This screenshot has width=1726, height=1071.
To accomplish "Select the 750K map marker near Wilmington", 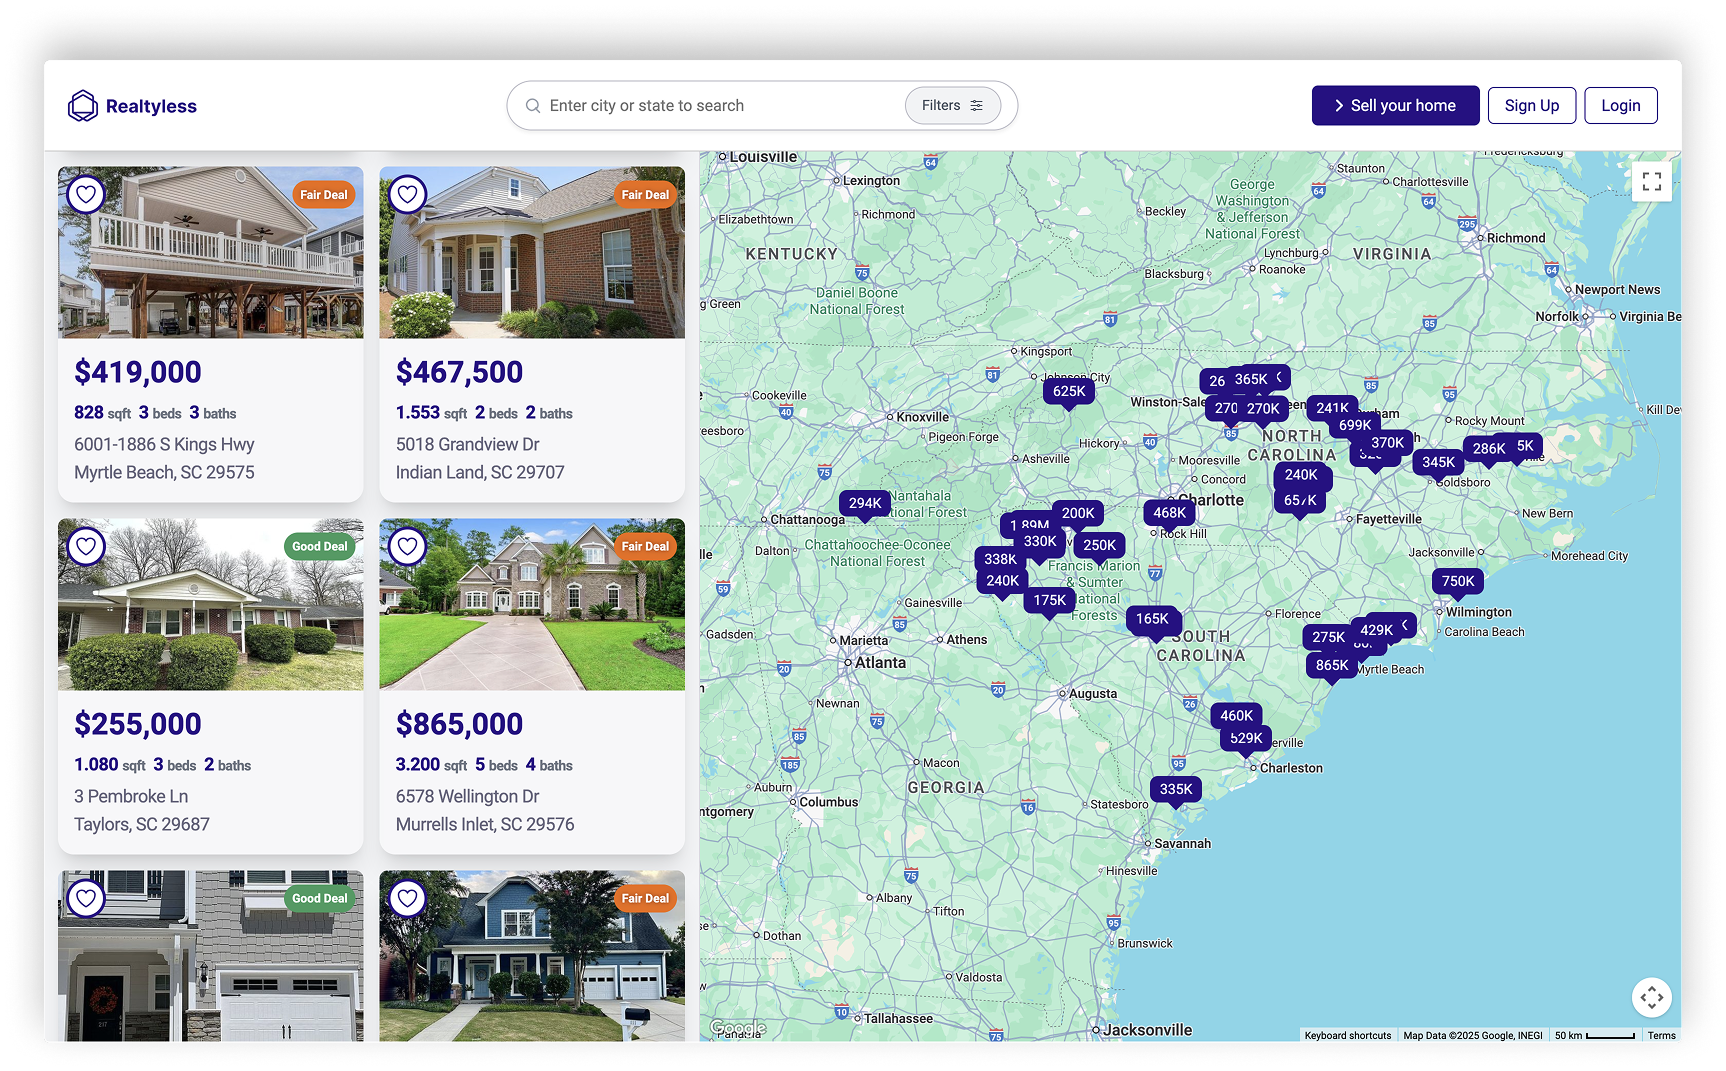I will pos(1458,582).
